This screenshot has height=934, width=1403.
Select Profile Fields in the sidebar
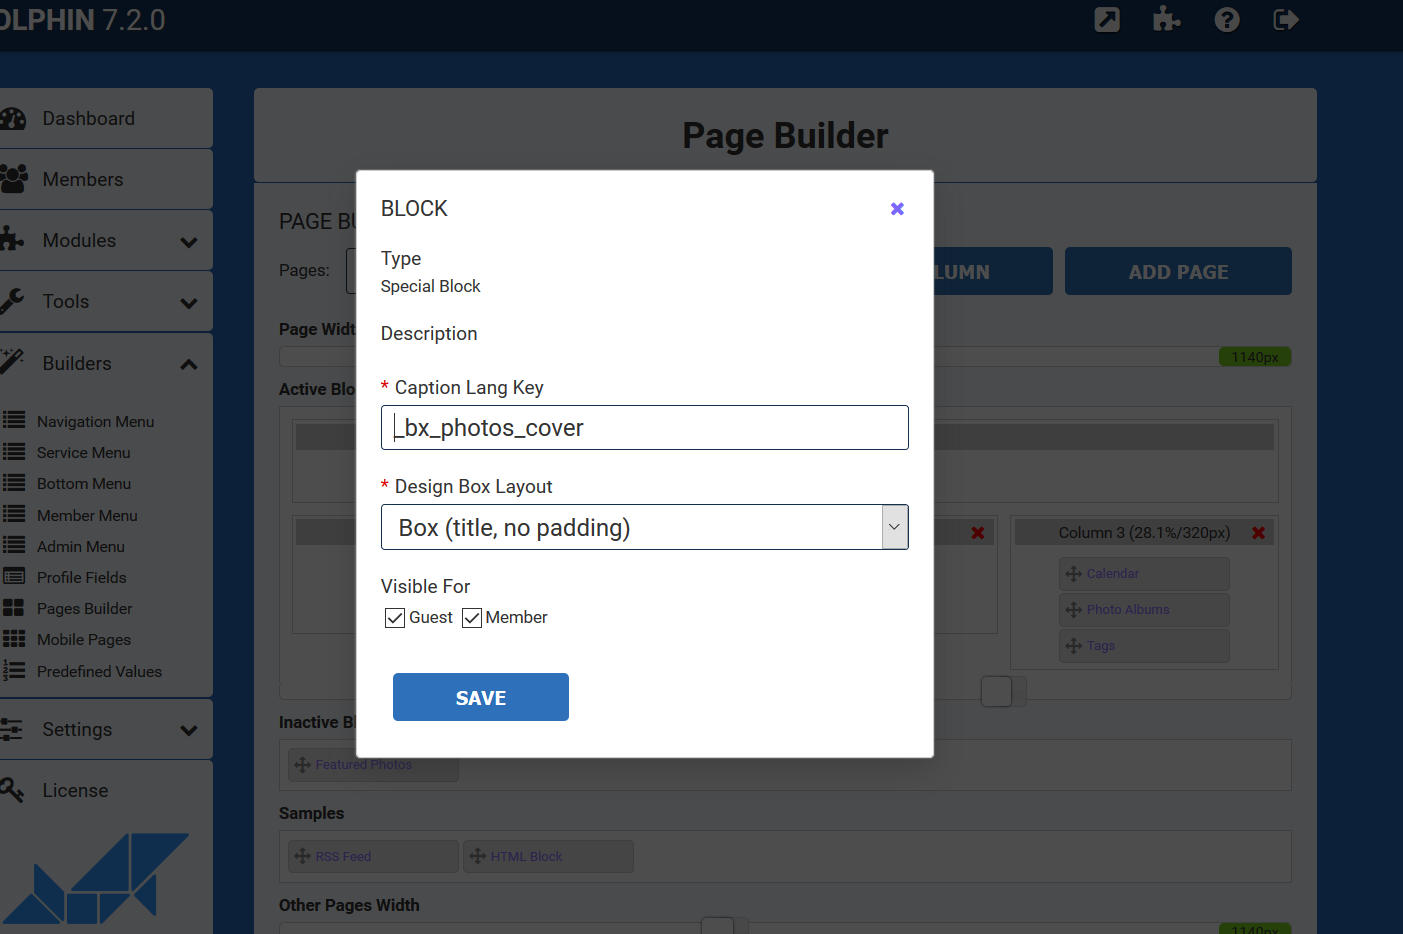point(82,578)
